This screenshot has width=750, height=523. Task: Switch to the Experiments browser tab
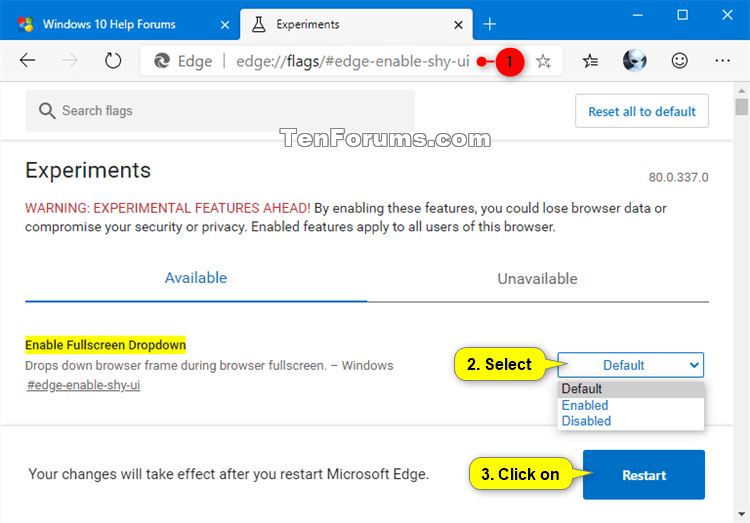356,24
